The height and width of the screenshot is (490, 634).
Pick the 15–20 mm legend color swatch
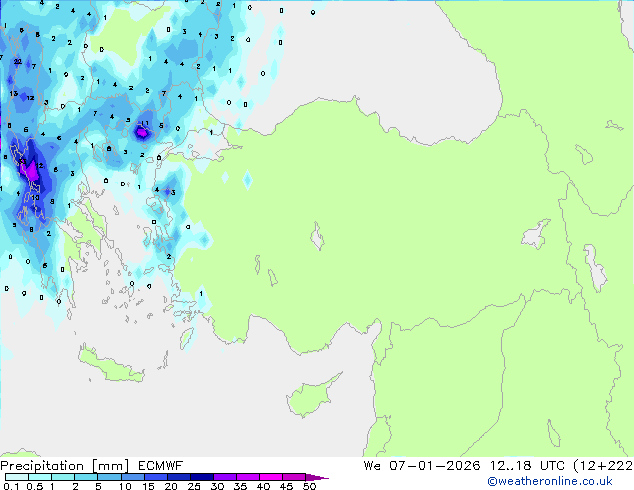155,477
